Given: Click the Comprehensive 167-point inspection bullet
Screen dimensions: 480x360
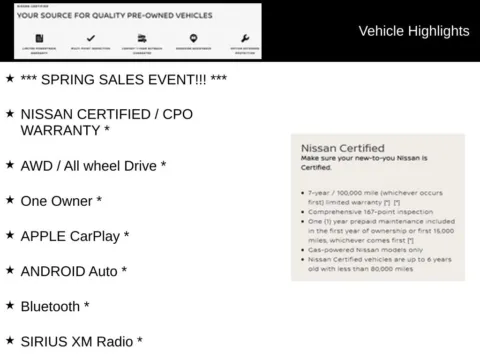Looking at the screenshot, I should (x=370, y=212).
